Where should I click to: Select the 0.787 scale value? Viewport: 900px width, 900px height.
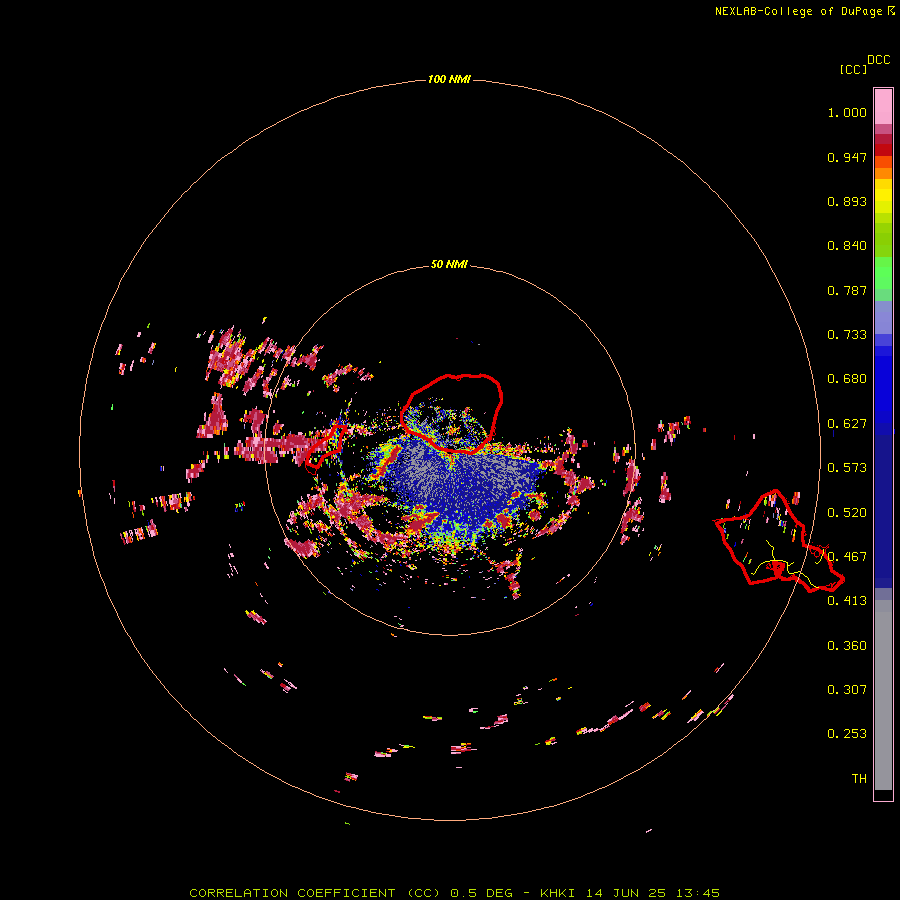pyautogui.click(x=847, y=290)
